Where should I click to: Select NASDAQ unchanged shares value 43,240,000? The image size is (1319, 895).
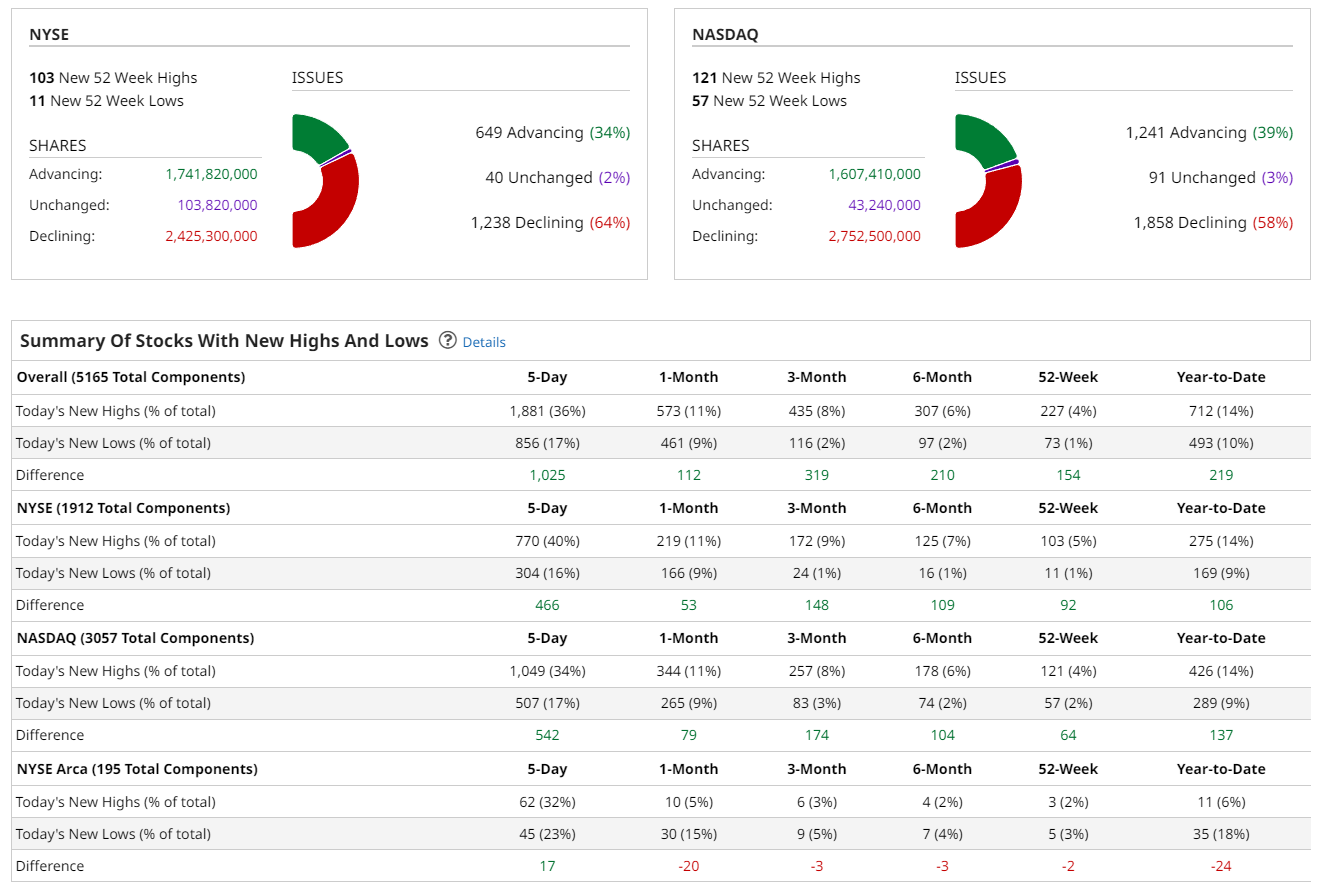pos(883,205)
